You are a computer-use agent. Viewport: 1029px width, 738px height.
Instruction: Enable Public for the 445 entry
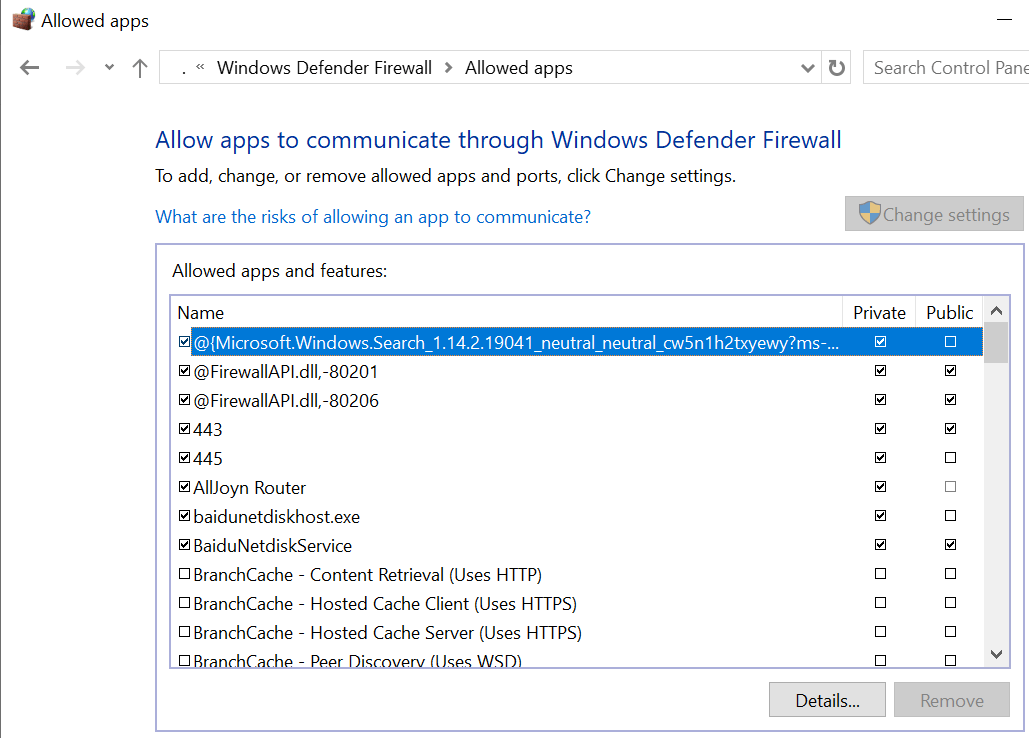coord(950,457)
